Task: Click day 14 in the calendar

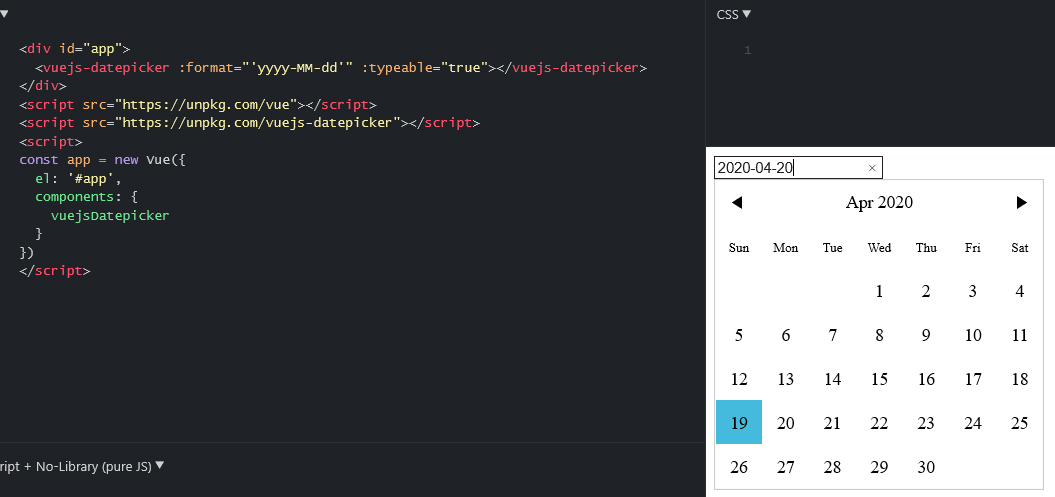Action: 833,379
